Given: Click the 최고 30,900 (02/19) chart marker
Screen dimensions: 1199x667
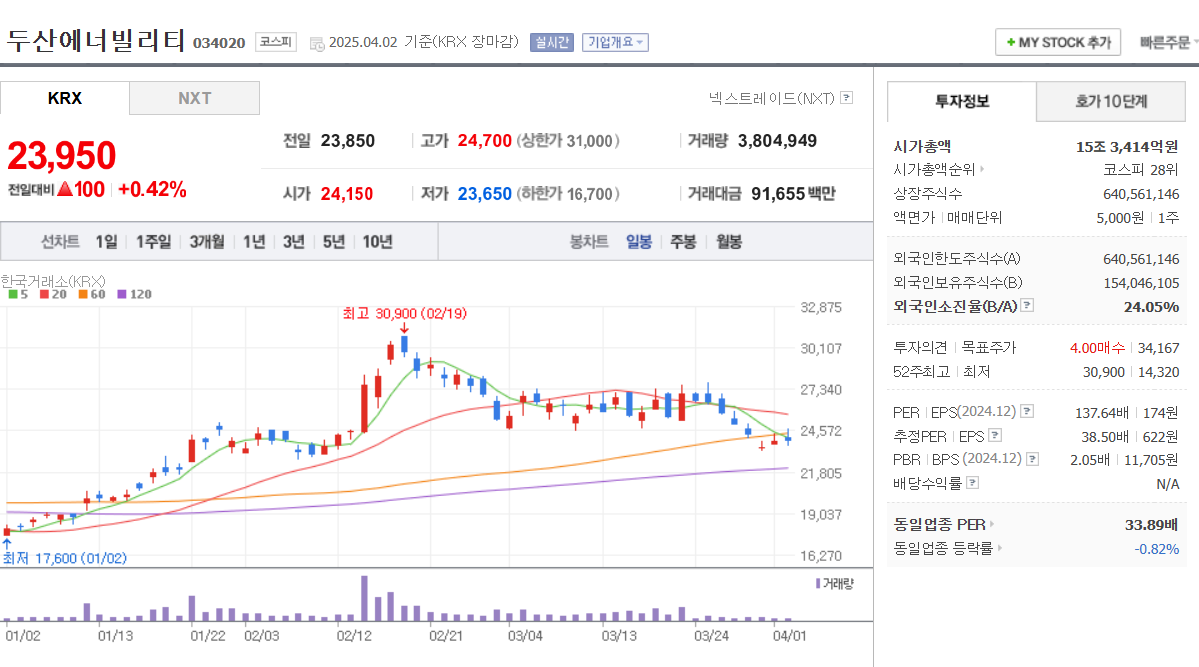Looking at the screenshot, I should (404, 314).
